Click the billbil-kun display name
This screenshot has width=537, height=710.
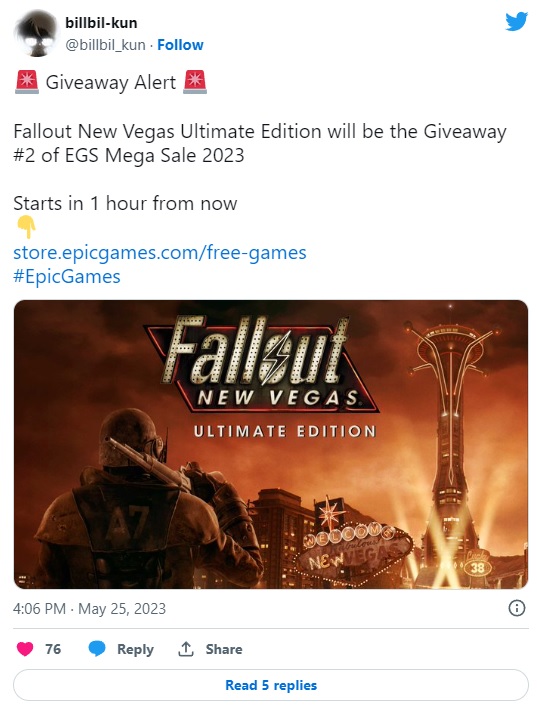[x=101, y=23]
